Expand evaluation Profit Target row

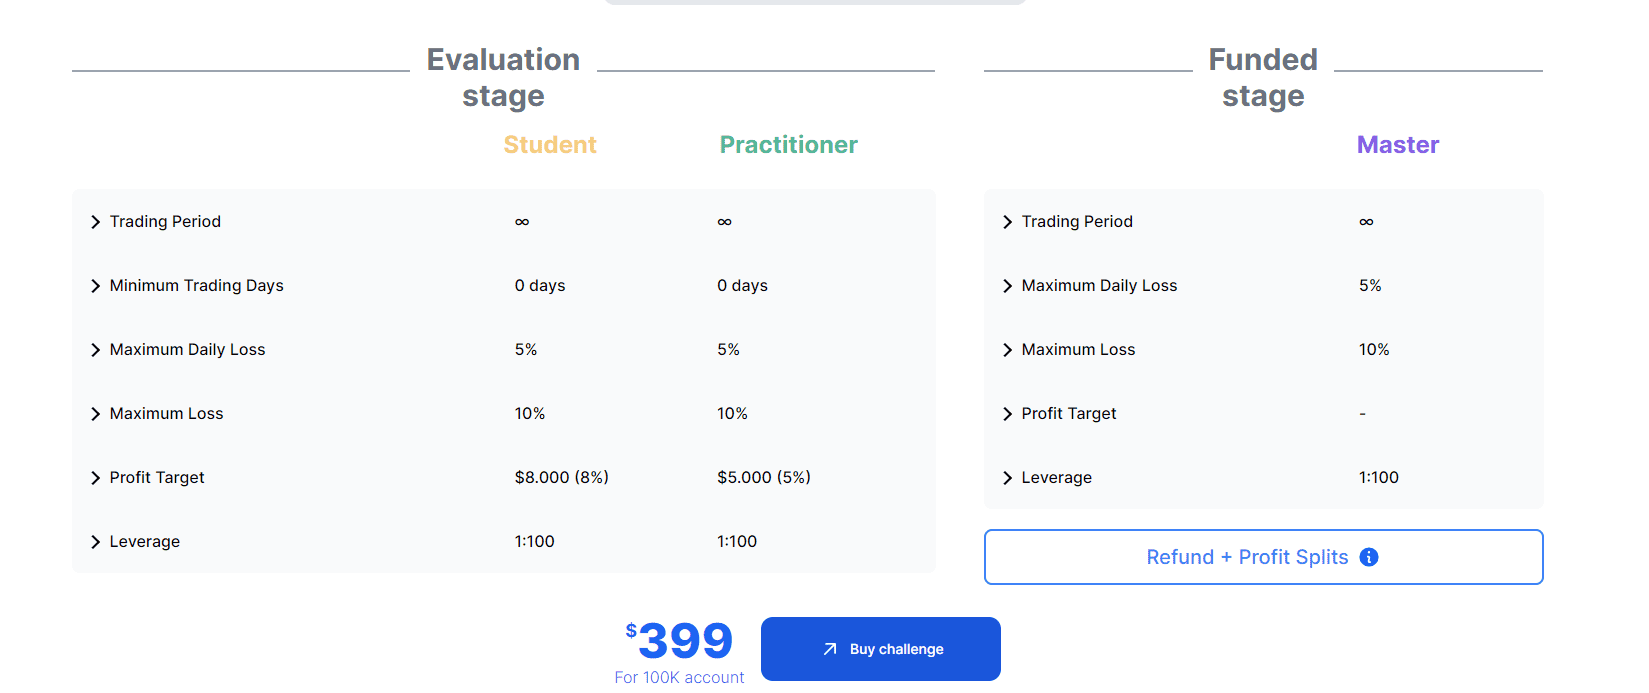point(96,478)
